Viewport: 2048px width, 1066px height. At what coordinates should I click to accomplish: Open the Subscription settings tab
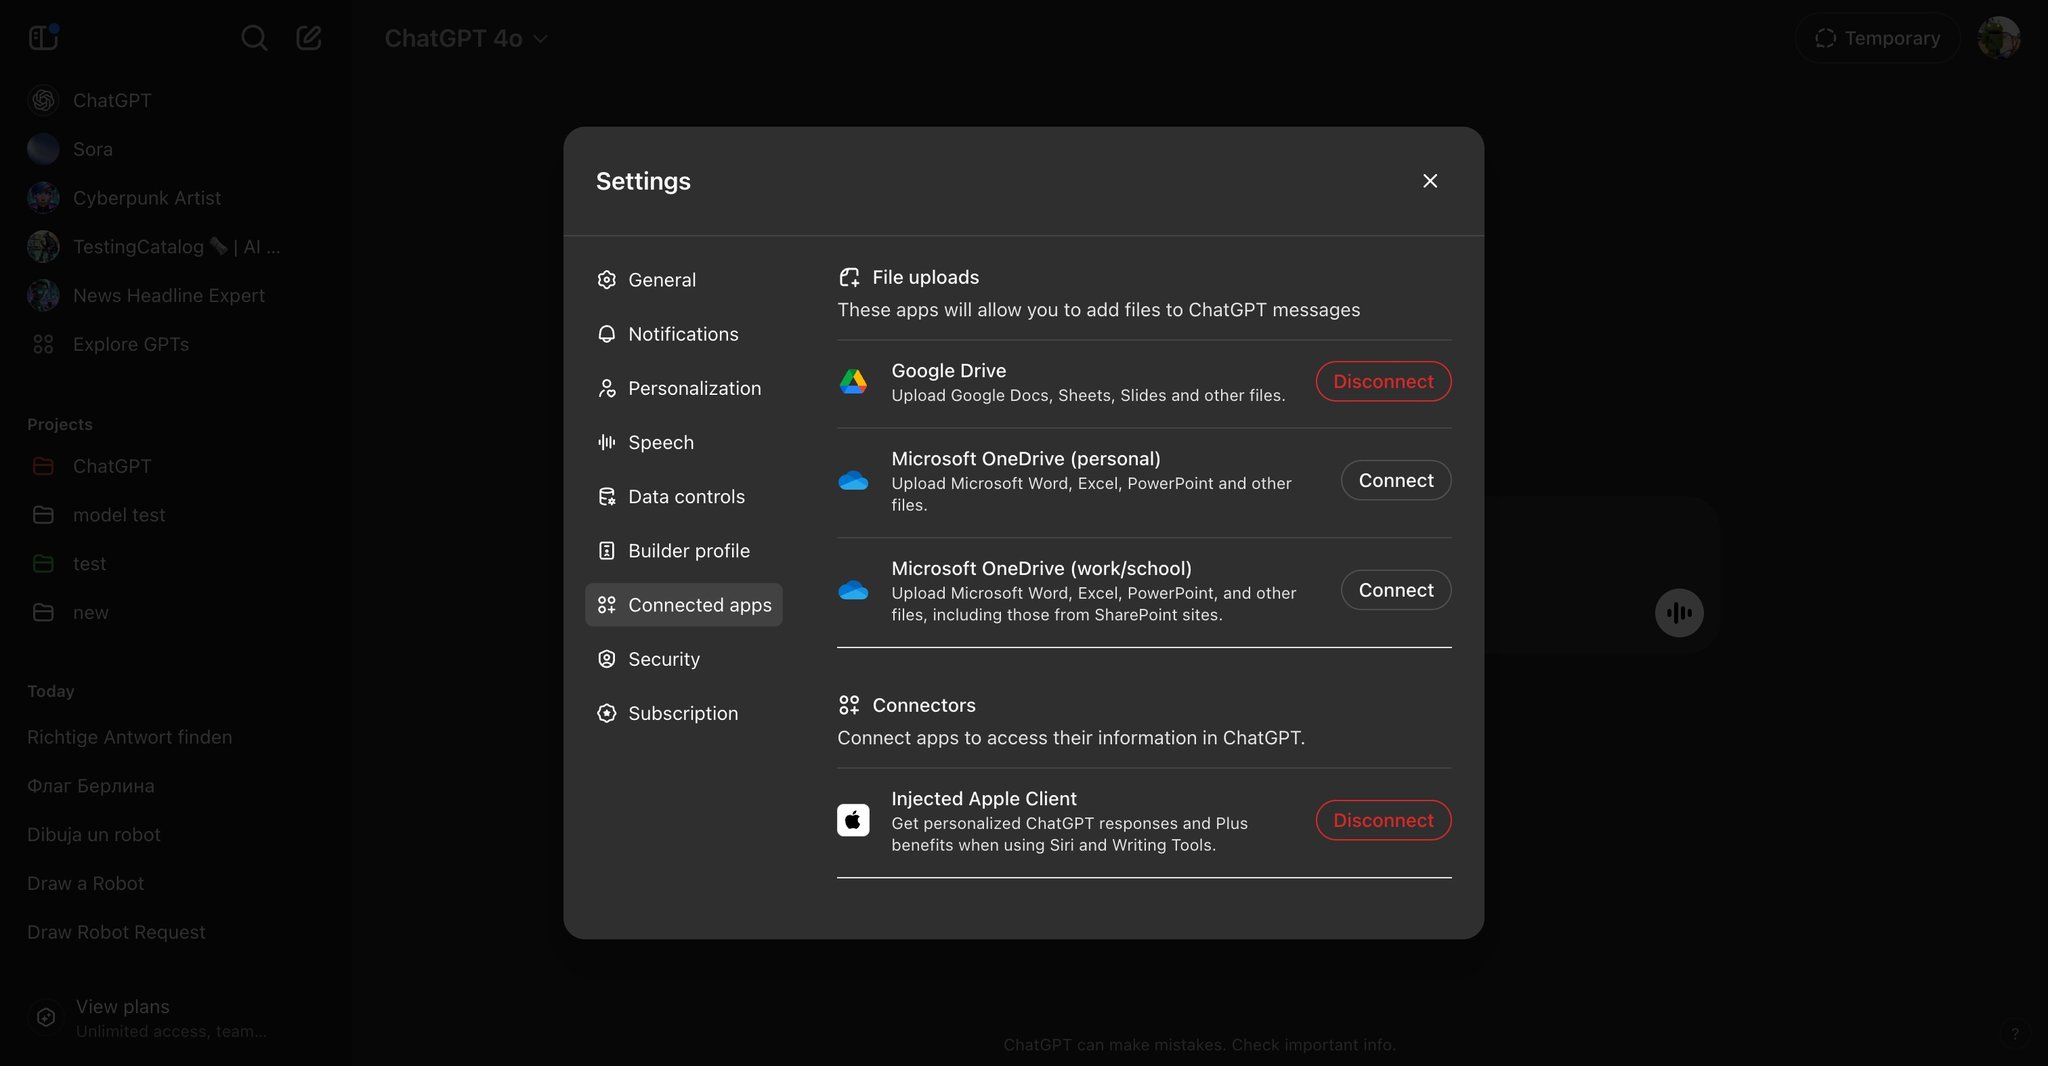[684, 713]
